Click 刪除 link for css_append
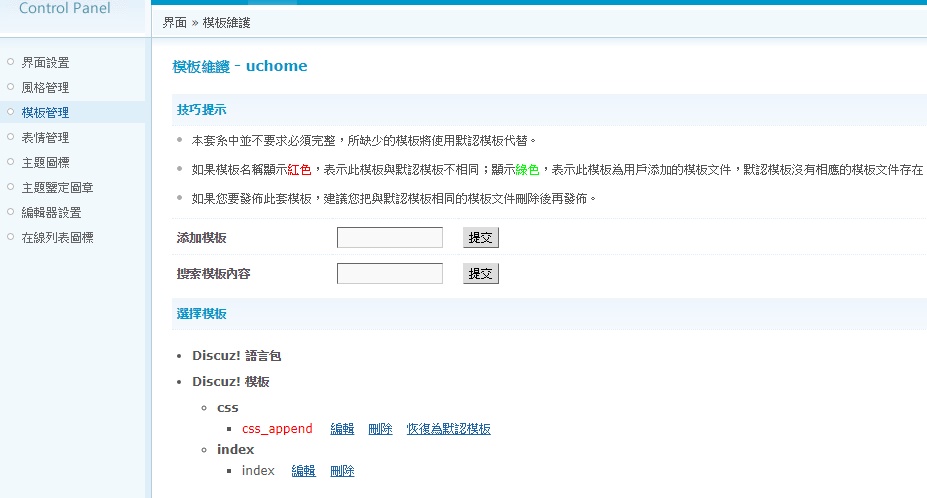This screenshot has width=927, height=498. pyautogui.click(x=380, y=429)
